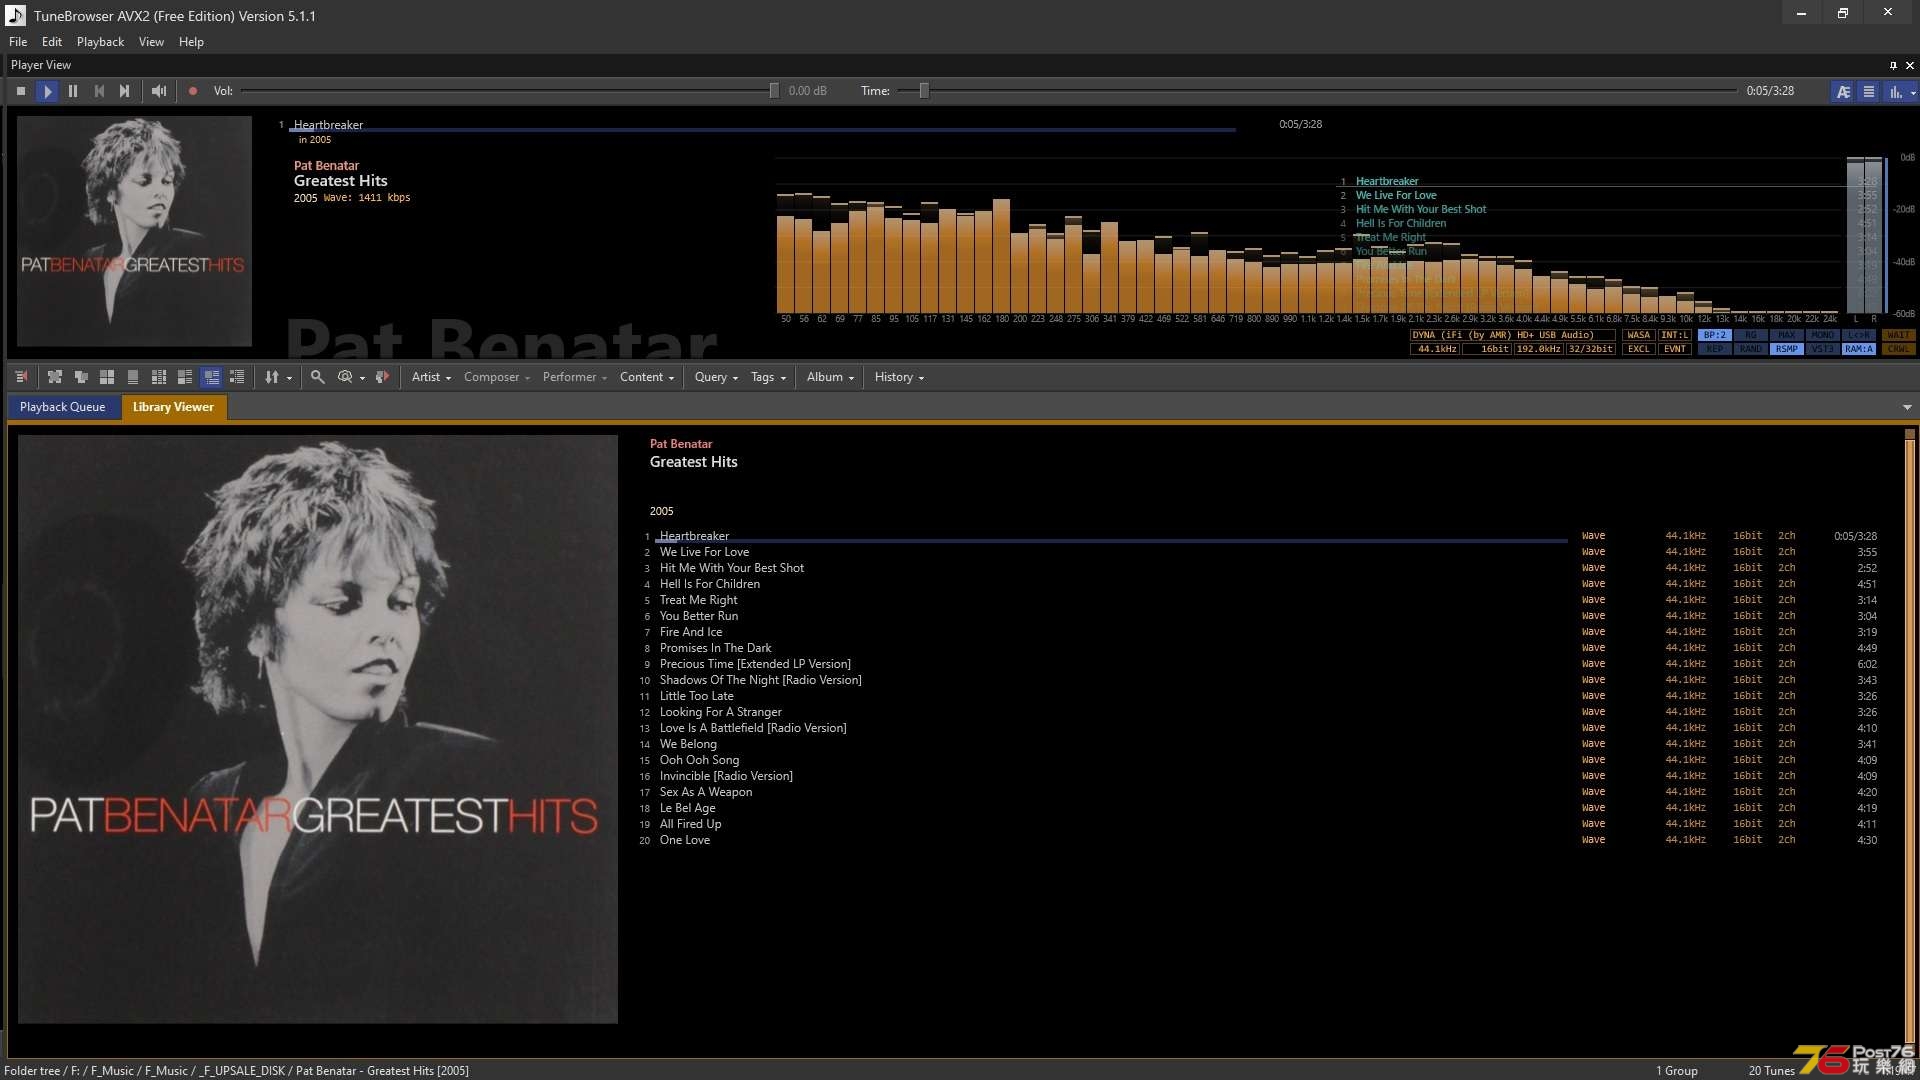Click the font/text style icon in player toolbar

pos(1843,91)
